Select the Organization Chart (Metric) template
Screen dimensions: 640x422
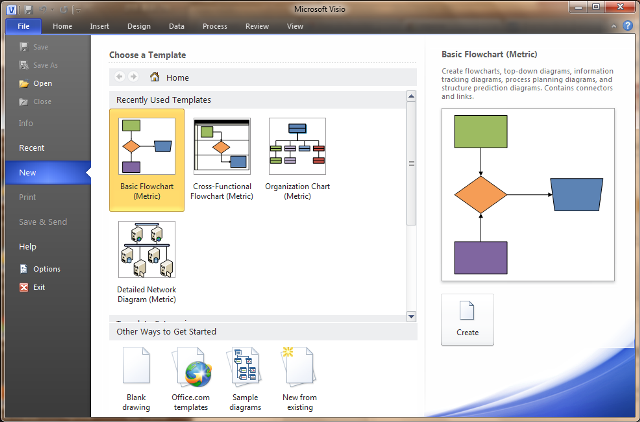(298, 160)
